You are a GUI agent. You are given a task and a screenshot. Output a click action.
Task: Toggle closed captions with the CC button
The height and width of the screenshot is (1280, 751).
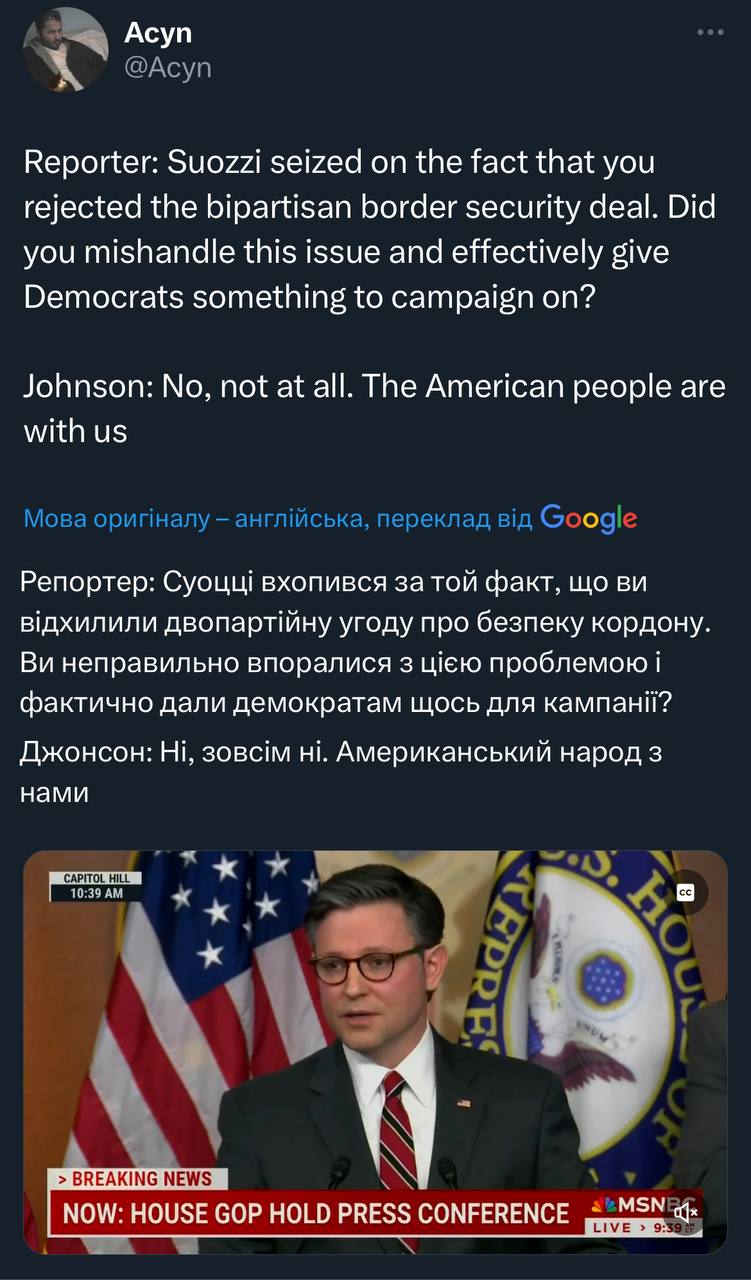pos(686,892)
